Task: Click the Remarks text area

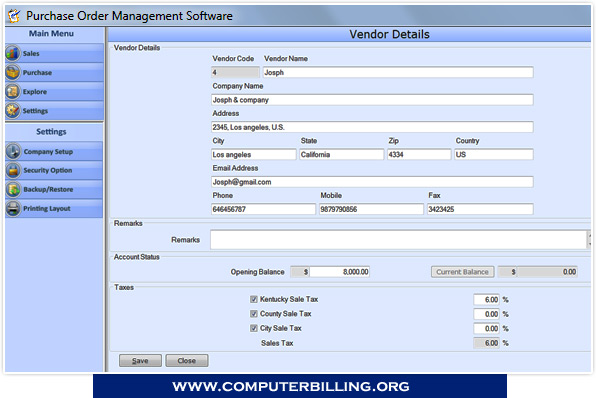Action: (399, 239)
